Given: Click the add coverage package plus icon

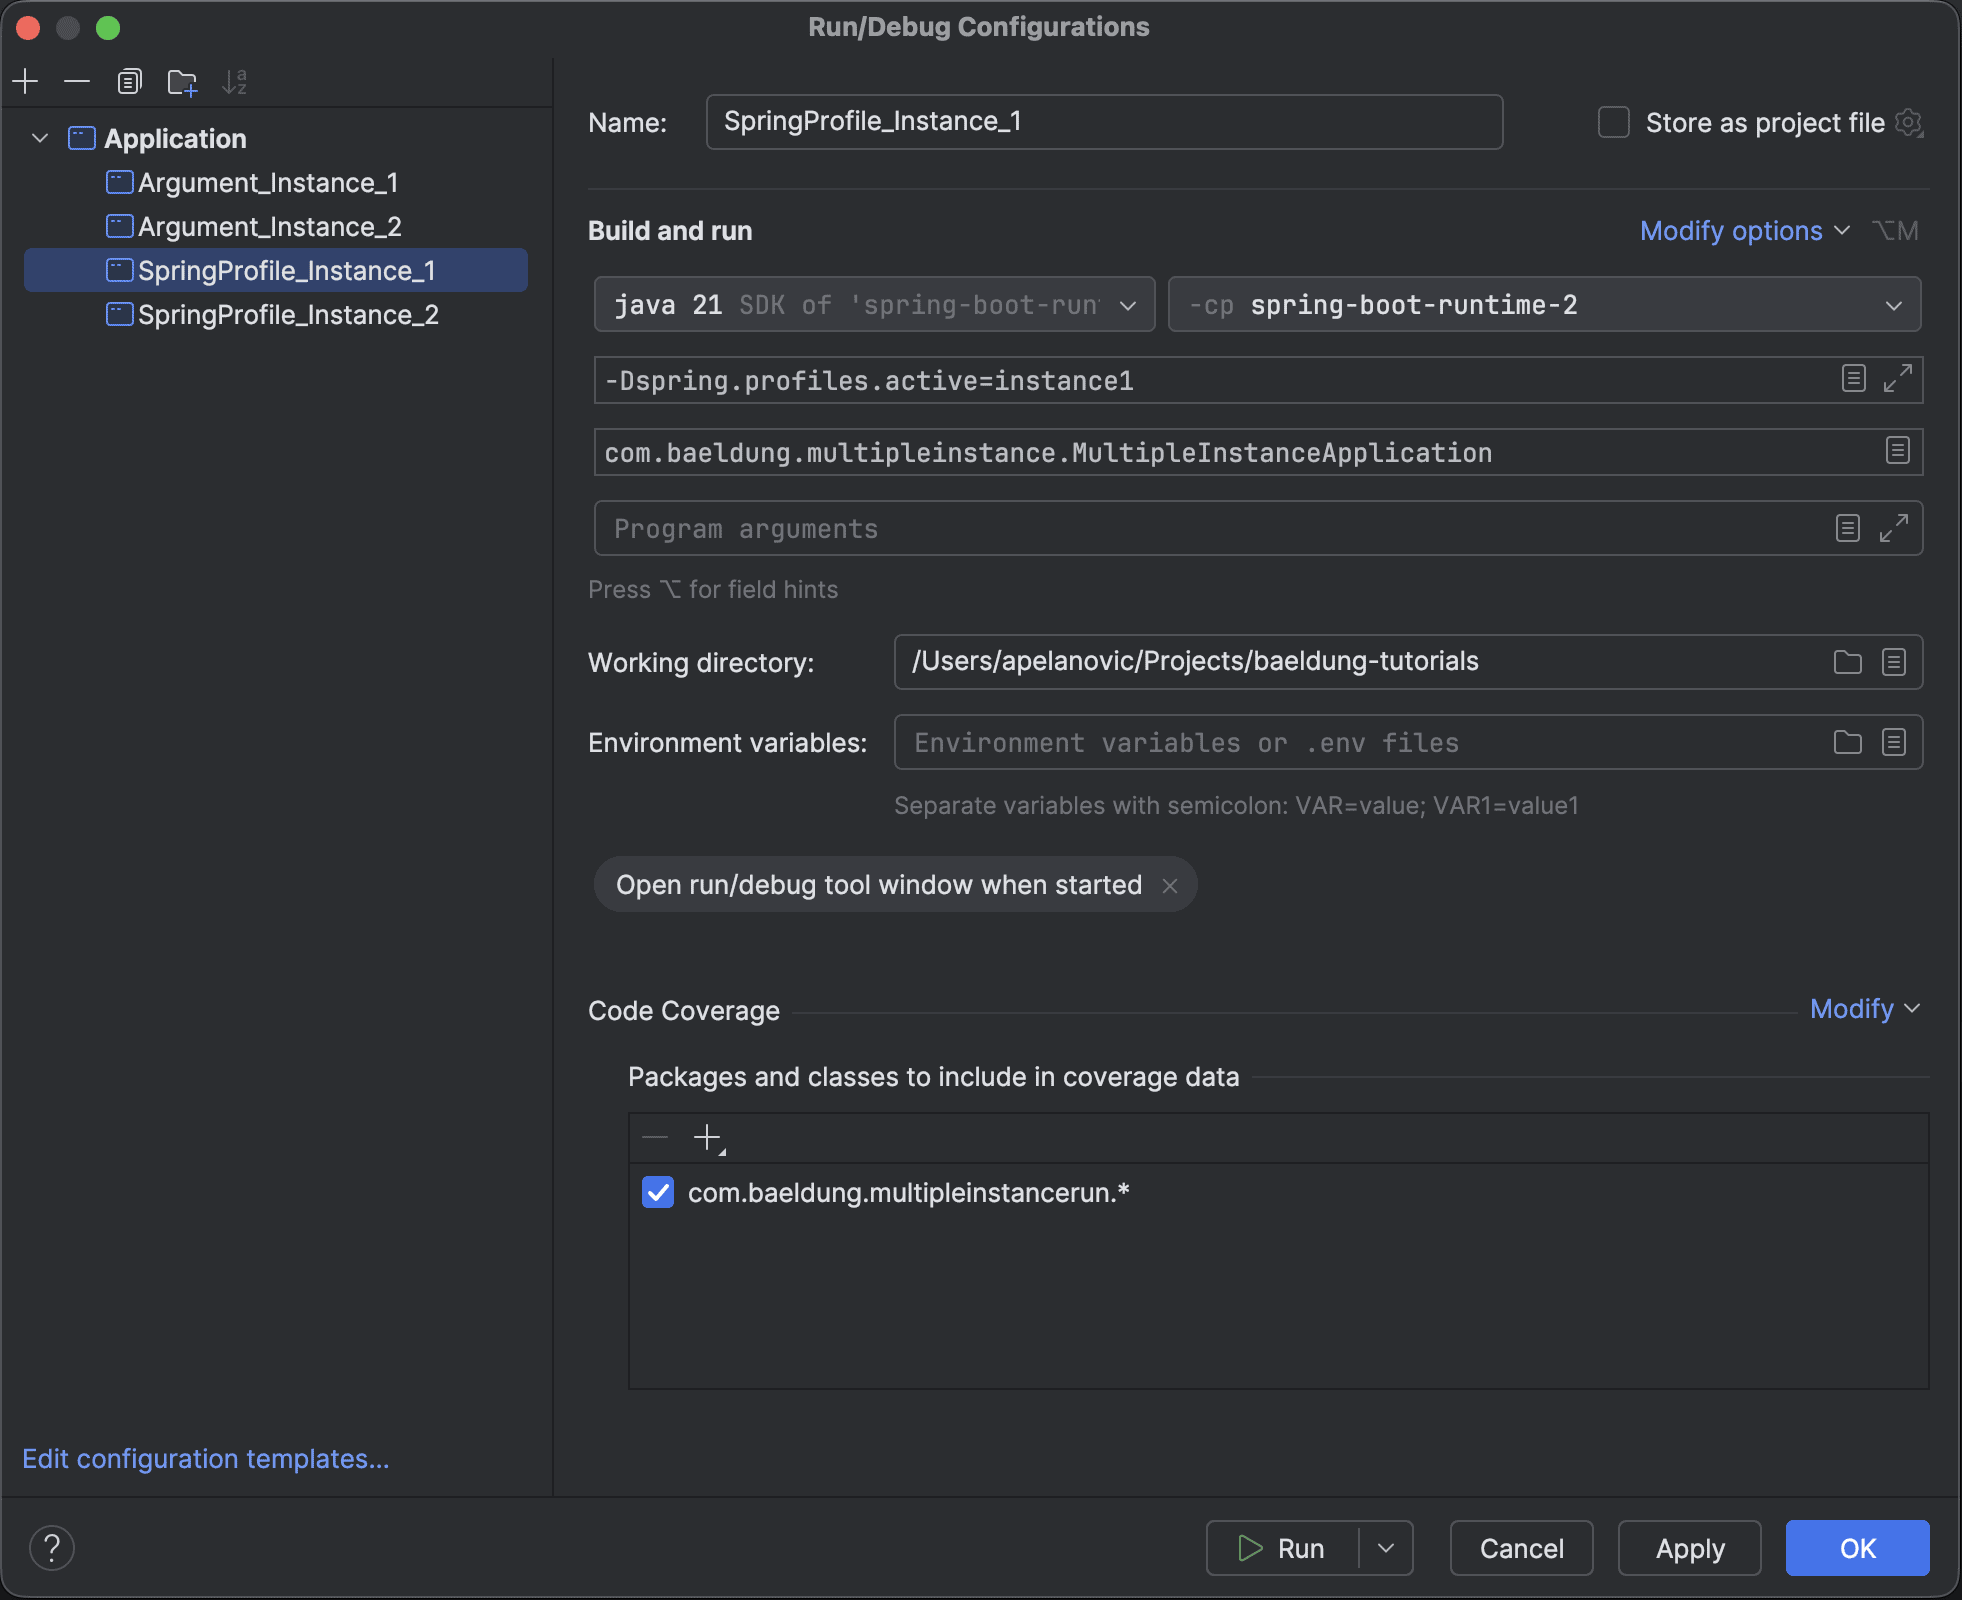Looking at the screenshot, I should pyautogui.click(x=707, y=1137).
